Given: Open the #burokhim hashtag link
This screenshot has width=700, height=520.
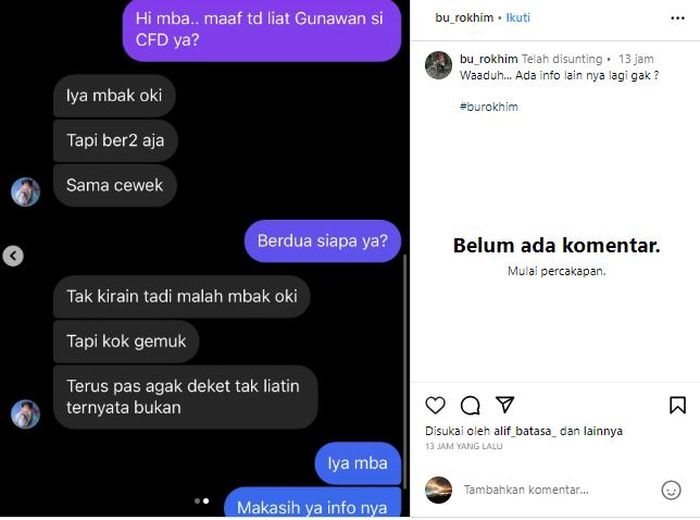Looking at the screenshot, I should pos(489,107).
